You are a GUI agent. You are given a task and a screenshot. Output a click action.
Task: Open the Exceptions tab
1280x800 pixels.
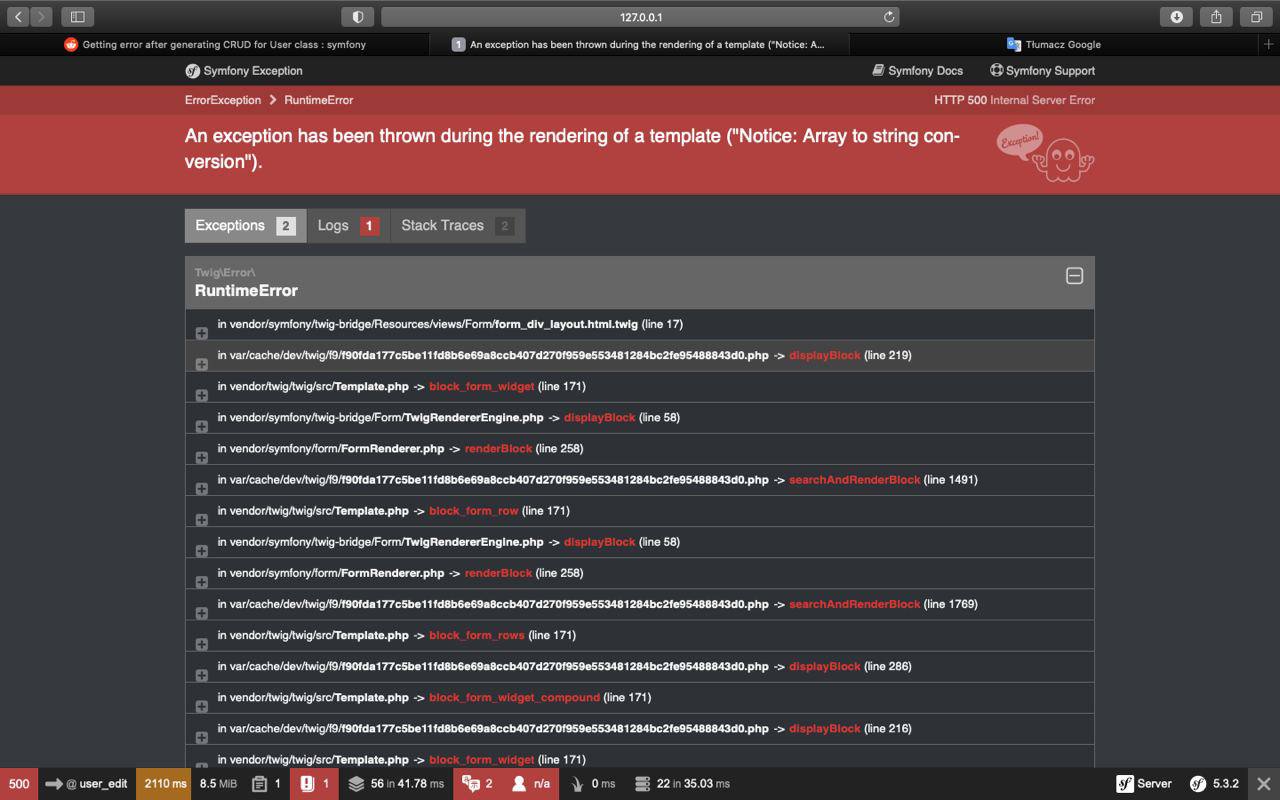(245, 226)
